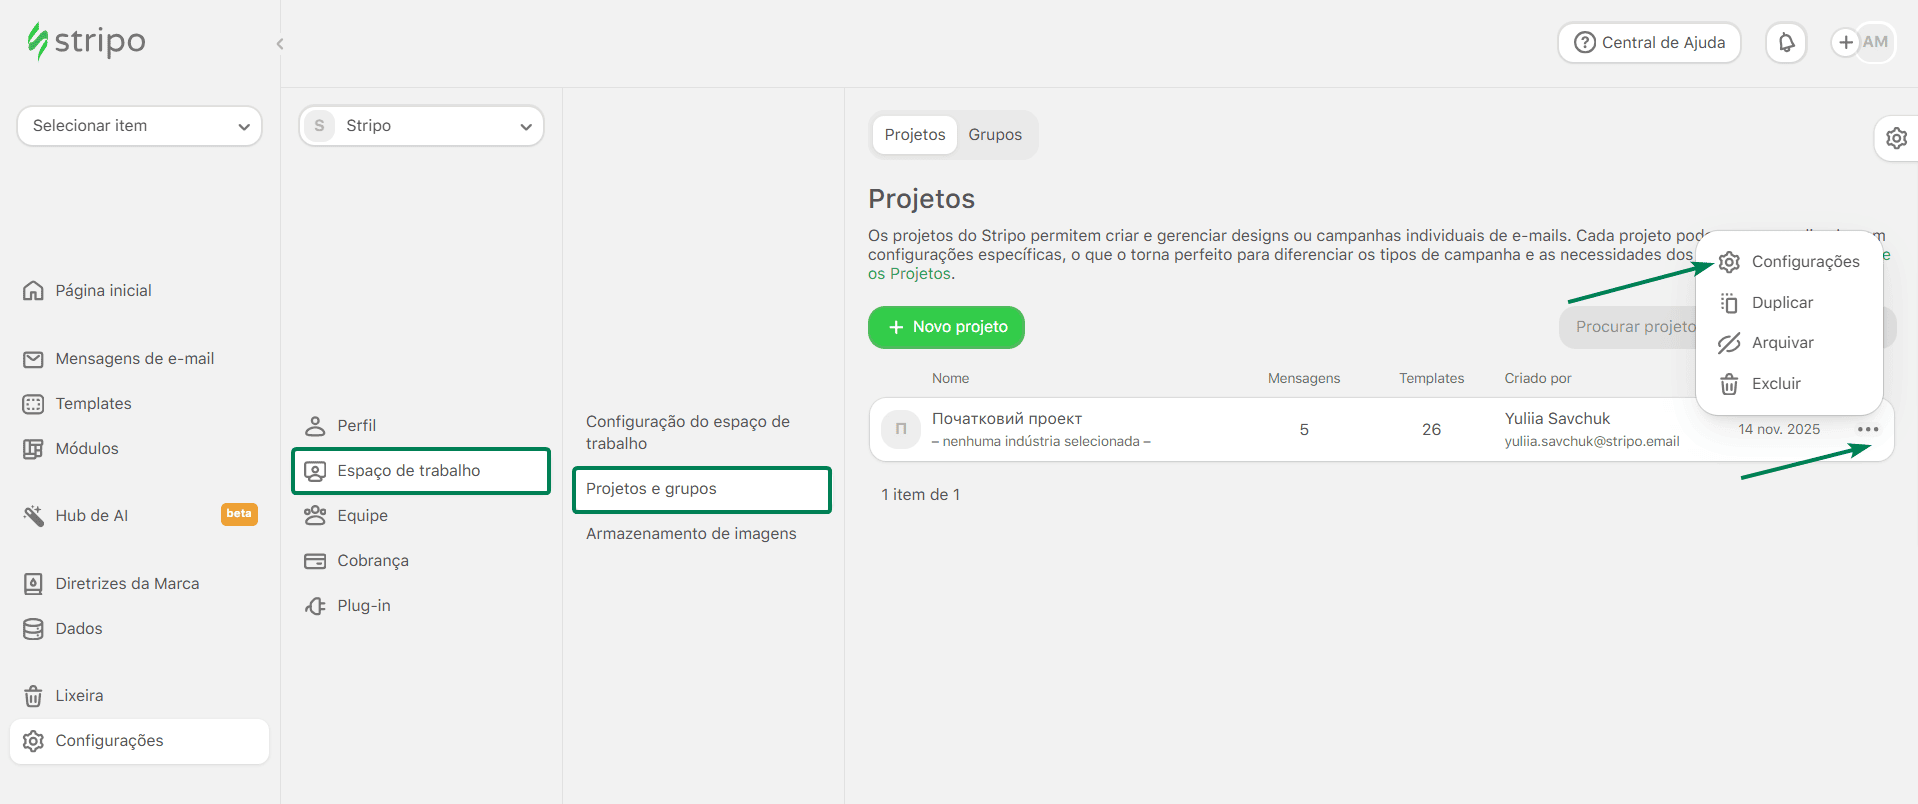The height and width of the screenshot is (804, 1918).
Task: Click the Criado por column header
Action: point(1538,379)
